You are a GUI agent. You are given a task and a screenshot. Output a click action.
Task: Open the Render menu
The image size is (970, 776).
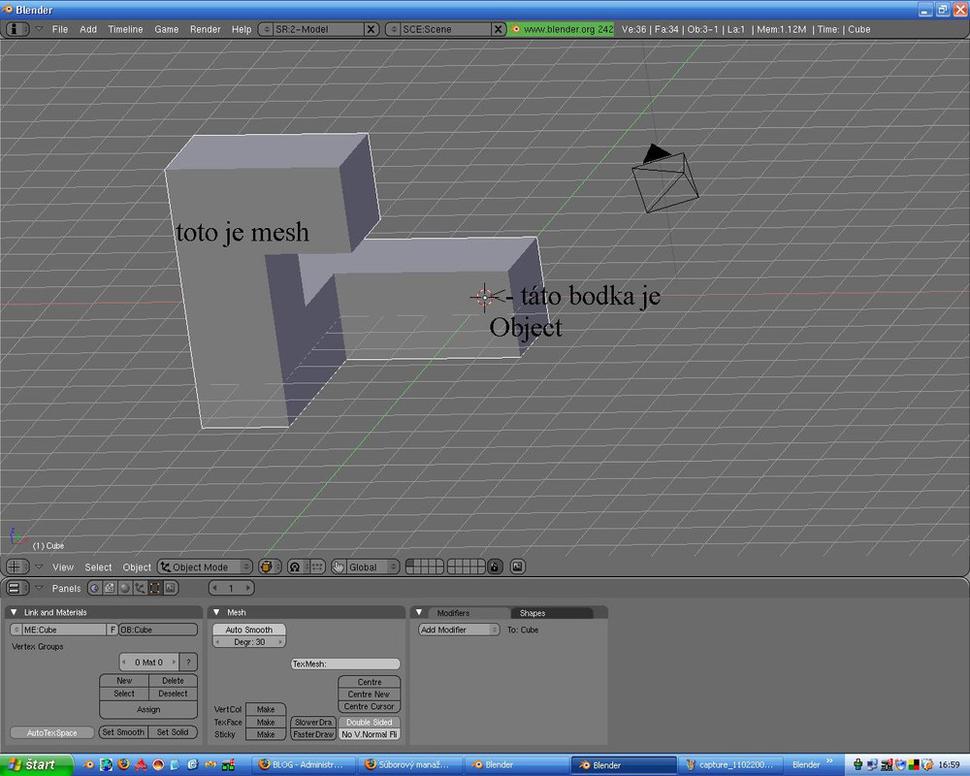205,29
